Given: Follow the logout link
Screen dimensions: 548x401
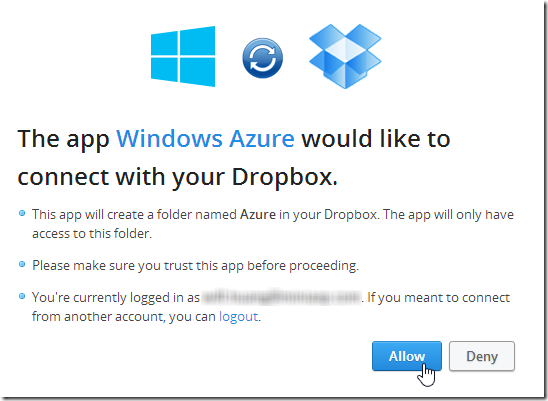Looking at the screenshot, I should 238,316.
